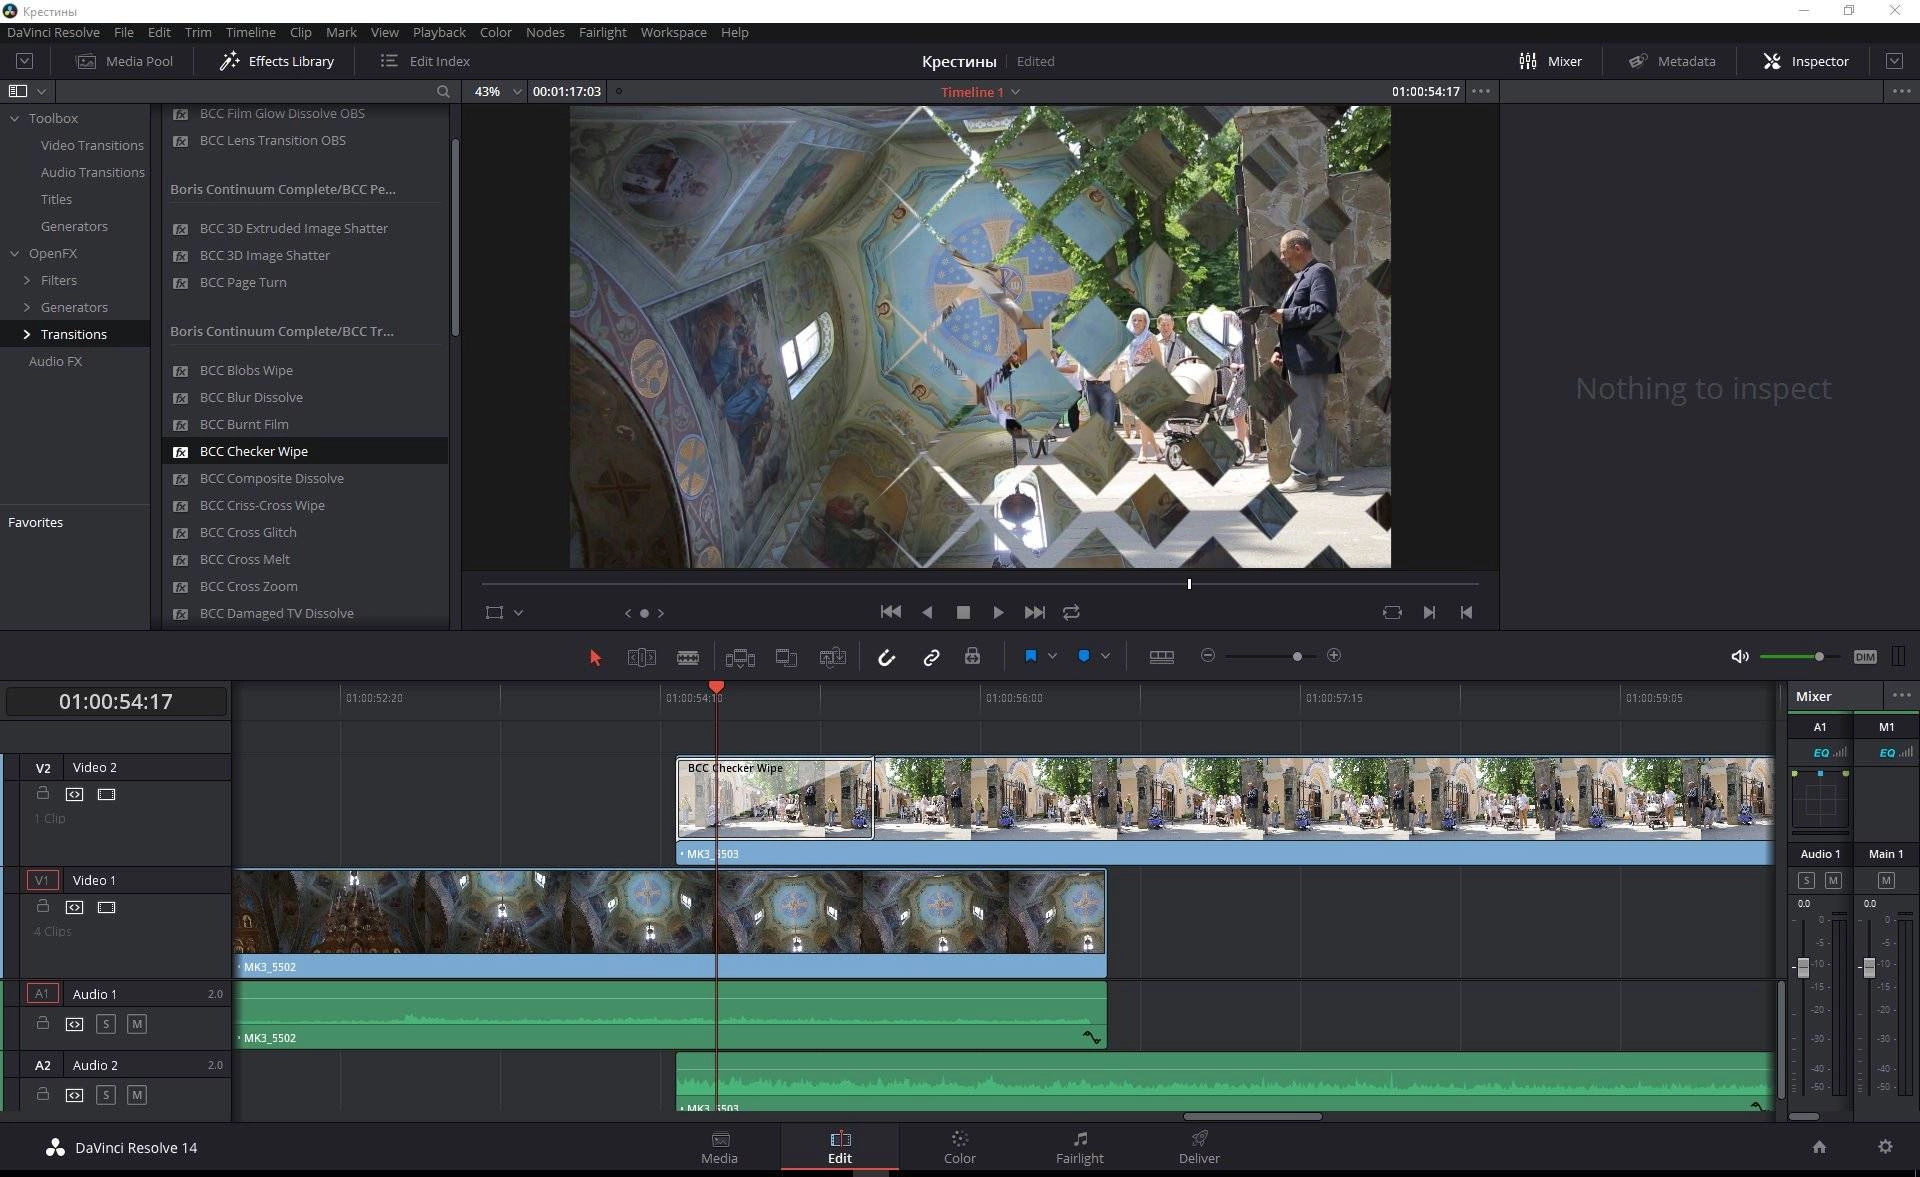1920x1177 pixels.
Task: Activate the Trim Edit Mode tool
Action: 641,657
